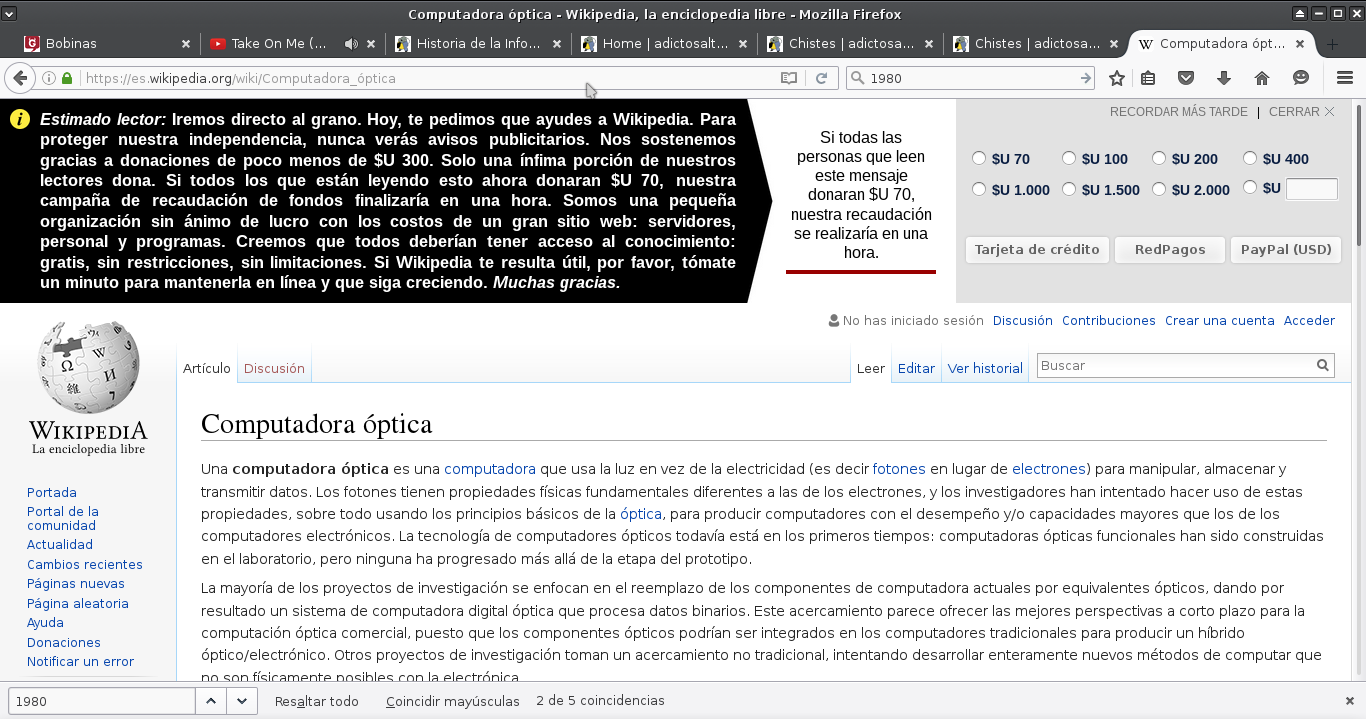This screenshot has width=1366, height=719.
Task: Open the Editar tab
Action: (916, 368)
